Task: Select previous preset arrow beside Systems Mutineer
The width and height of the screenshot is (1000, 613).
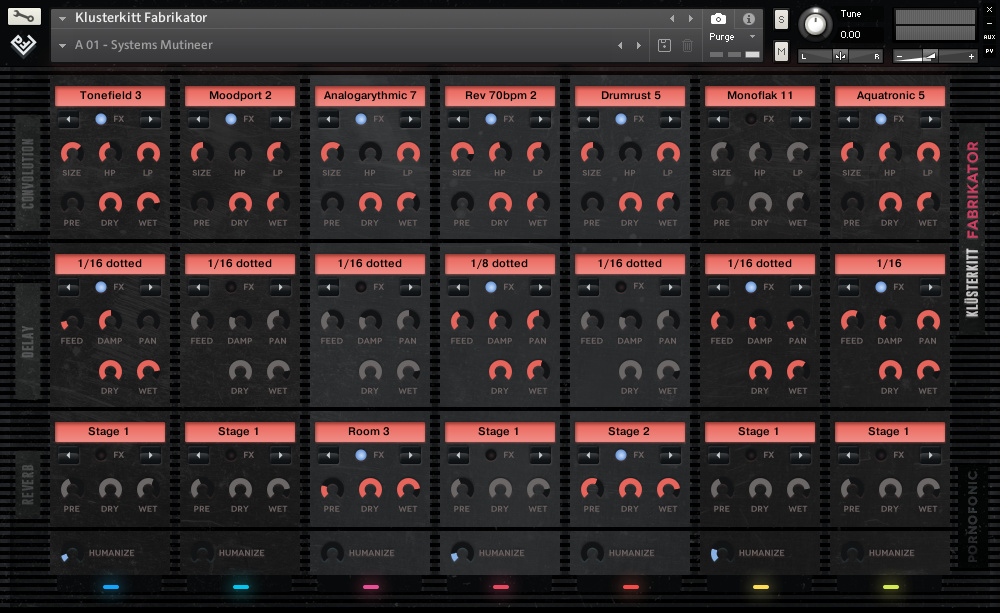Action: [x=620, y=45]
